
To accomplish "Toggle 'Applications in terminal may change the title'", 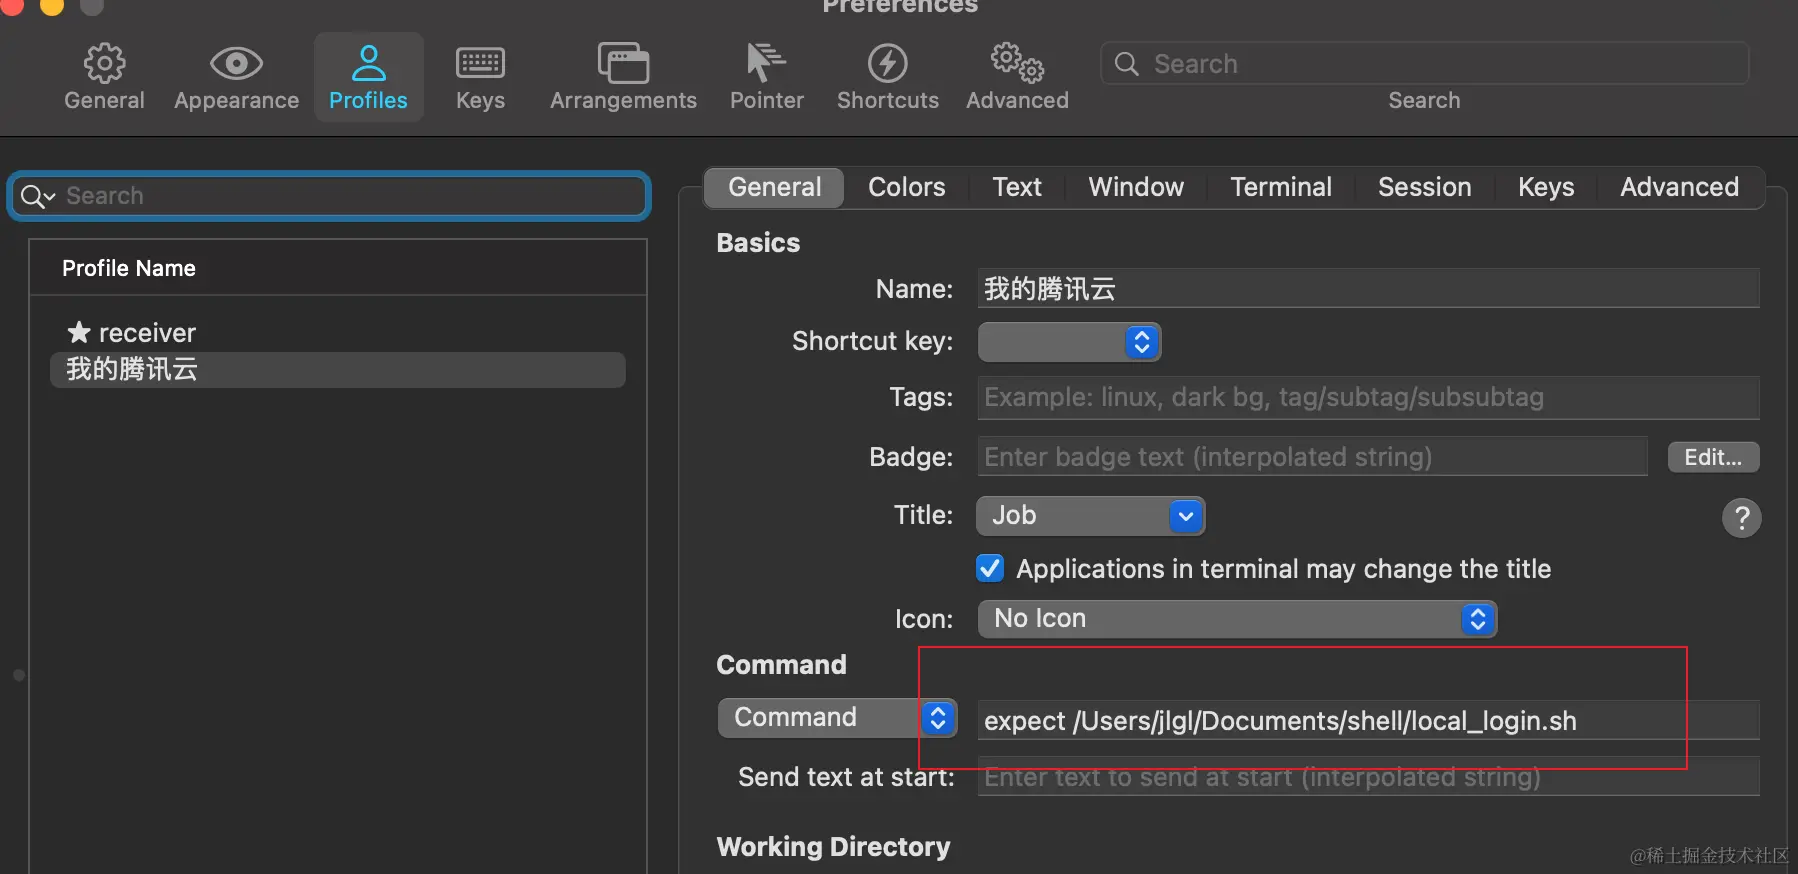I will click(x=990, y=569).
